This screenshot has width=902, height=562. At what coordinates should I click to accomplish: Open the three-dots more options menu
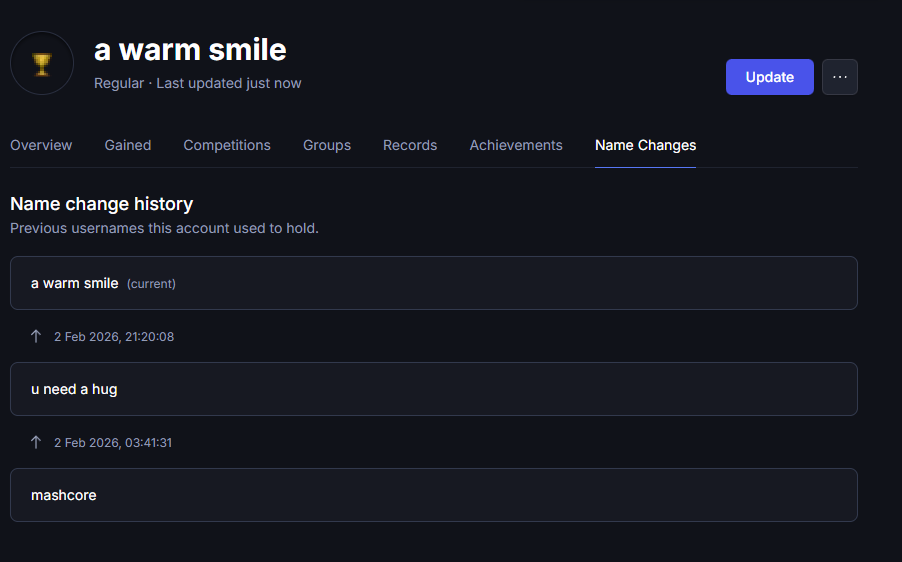coord(839,77)
